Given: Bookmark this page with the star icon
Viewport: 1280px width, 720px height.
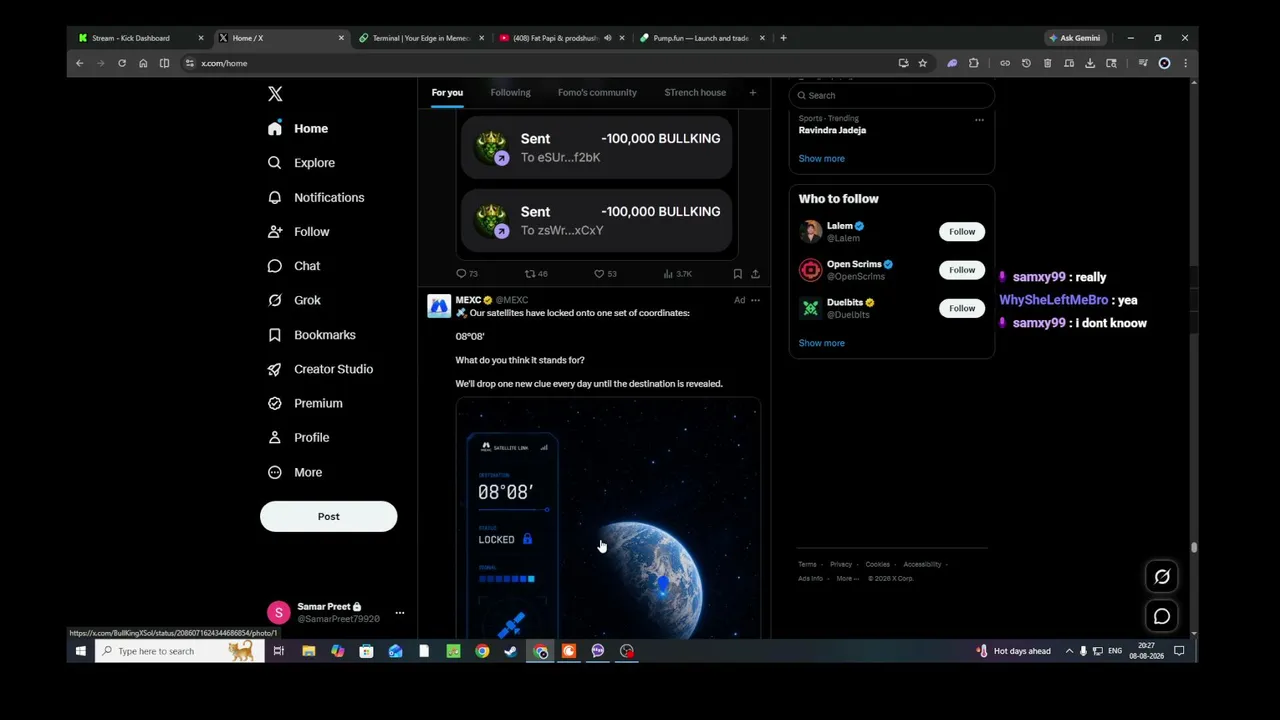Looking at the screenshot, I should point(922,63).
